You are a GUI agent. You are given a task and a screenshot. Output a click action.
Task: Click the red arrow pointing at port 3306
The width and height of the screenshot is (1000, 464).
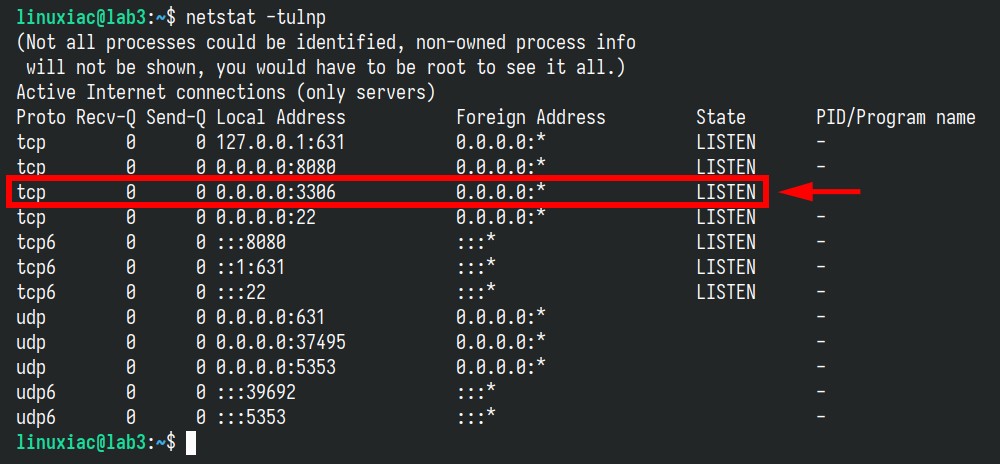pos(820,192)
